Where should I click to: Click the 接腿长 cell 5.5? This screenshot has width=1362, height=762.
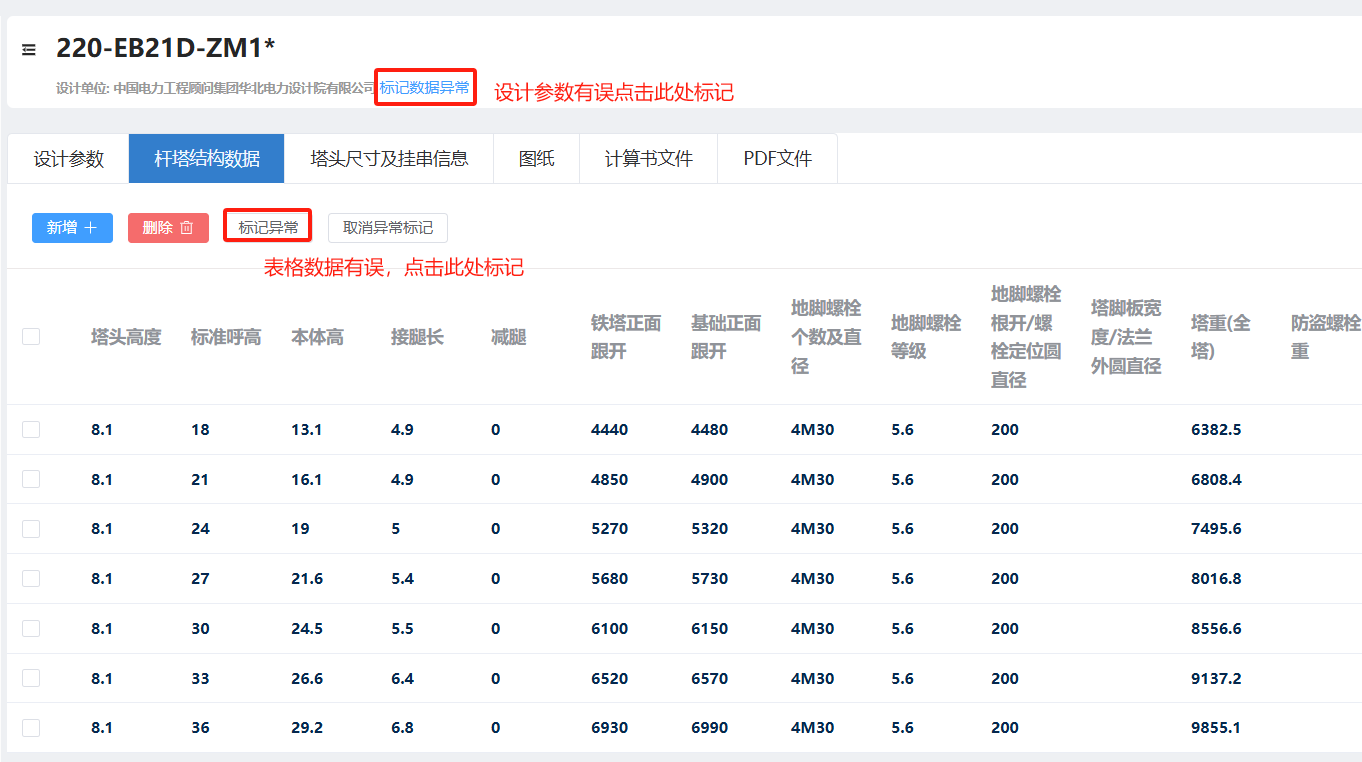[x=402, y=628]
